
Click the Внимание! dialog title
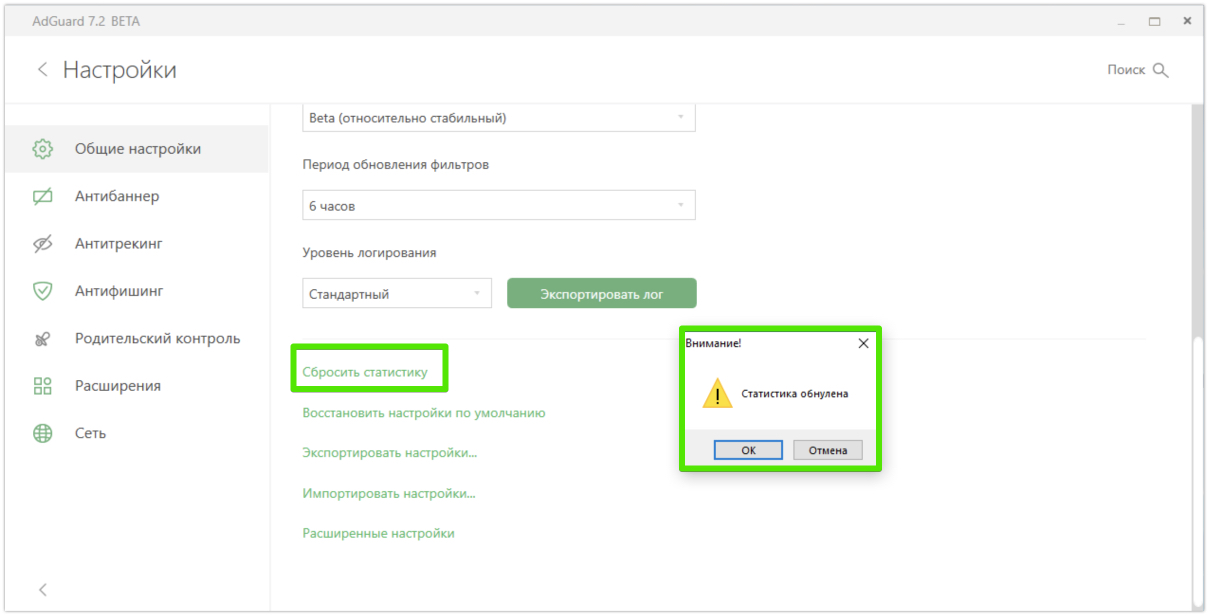tap(713, 343)
